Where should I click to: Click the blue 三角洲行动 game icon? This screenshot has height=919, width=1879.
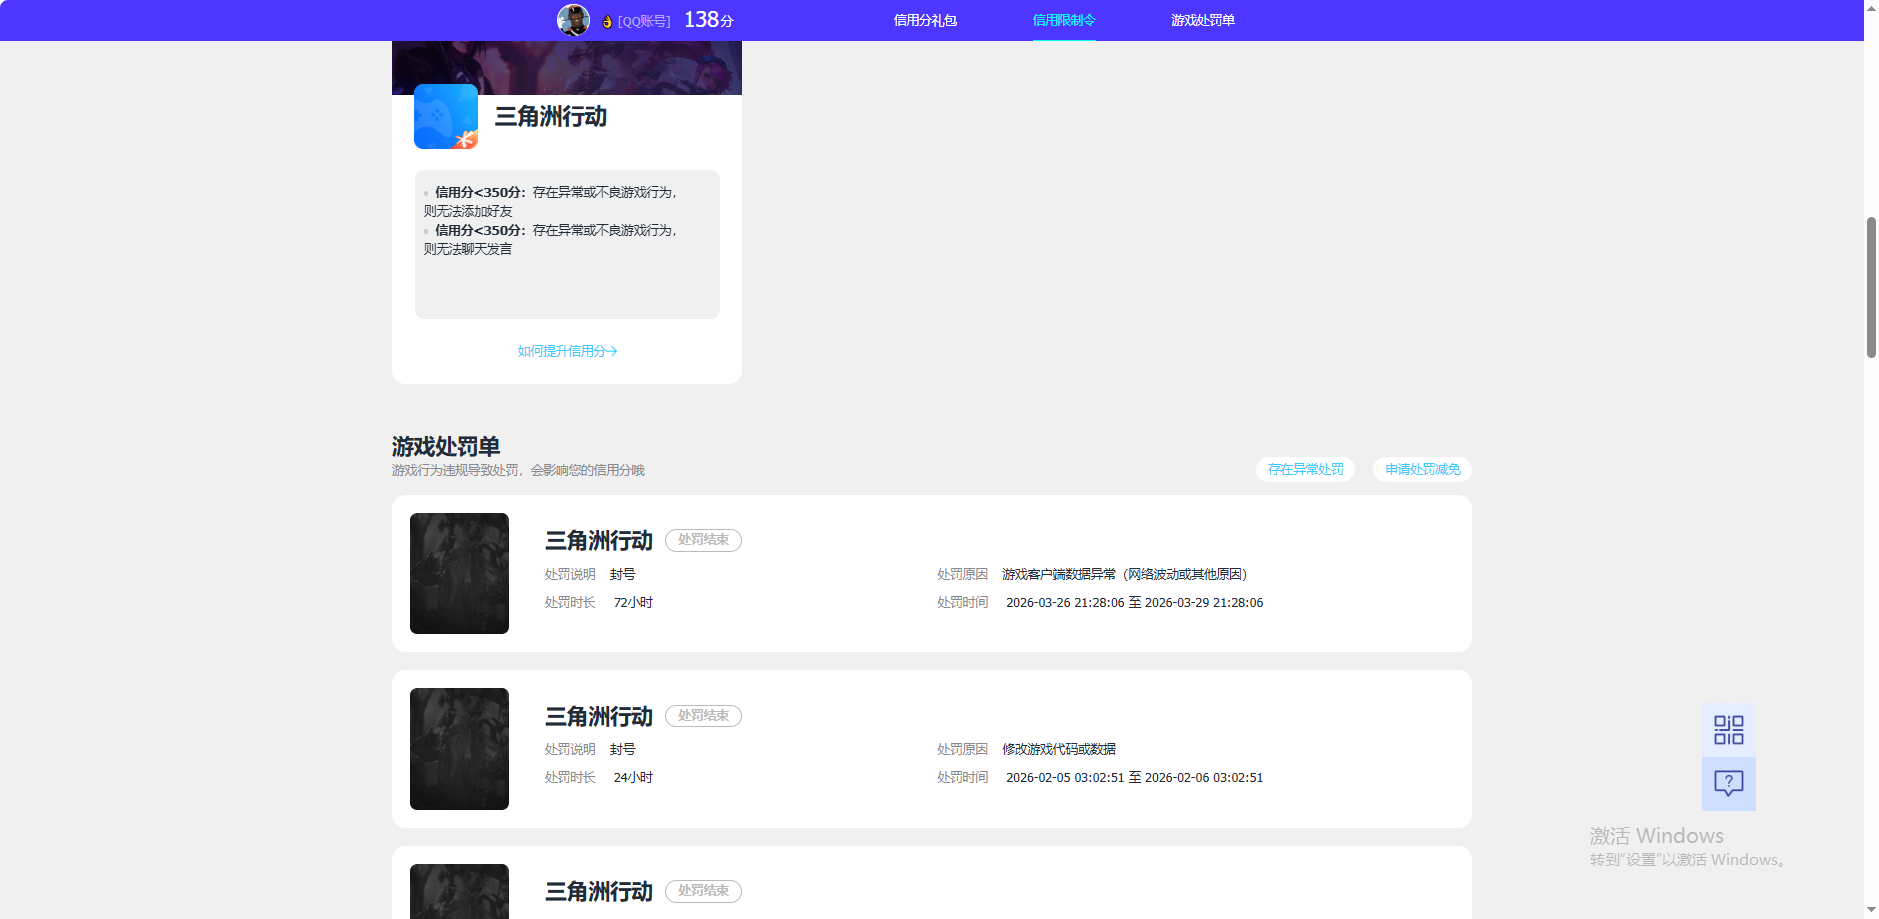[x=446, y=117]
